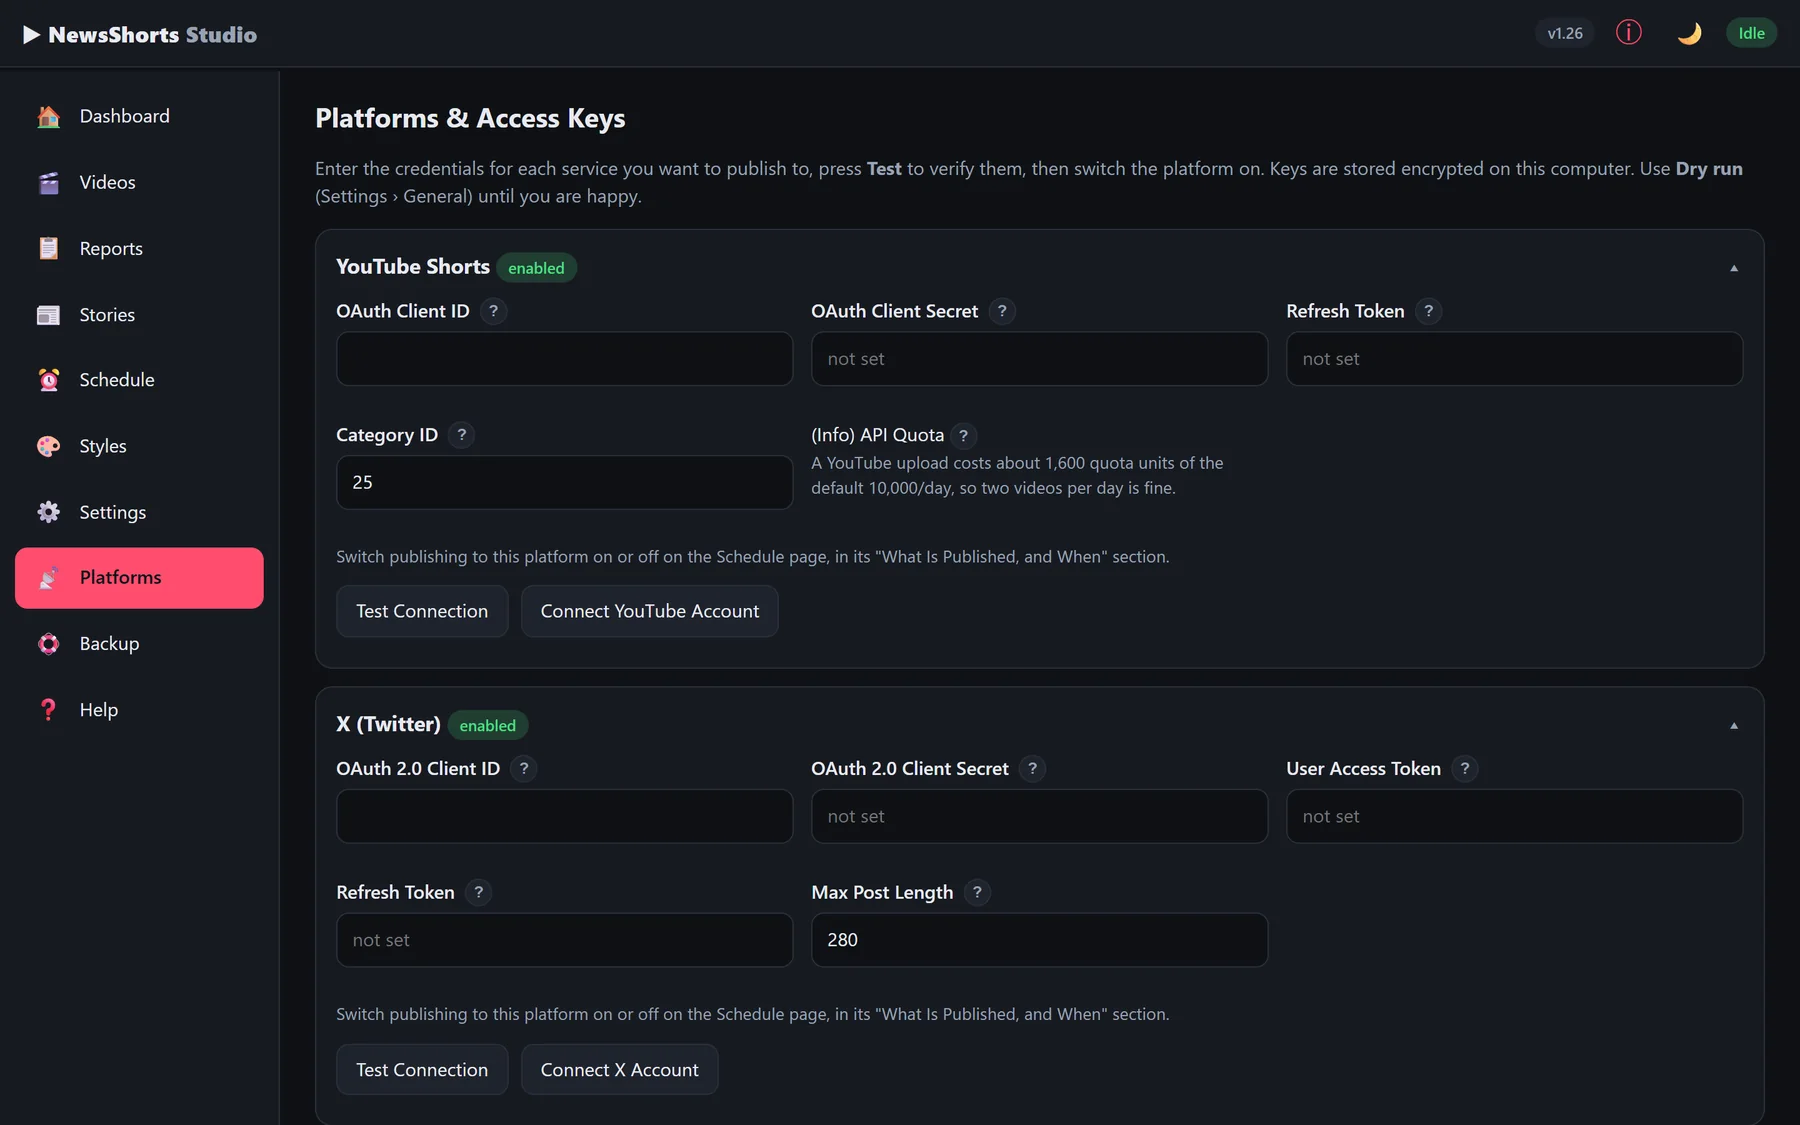Focus the YouTube Refresh Token field
The width and height of the screenshot is (1800, 1125).
(x=1514, y=359)
